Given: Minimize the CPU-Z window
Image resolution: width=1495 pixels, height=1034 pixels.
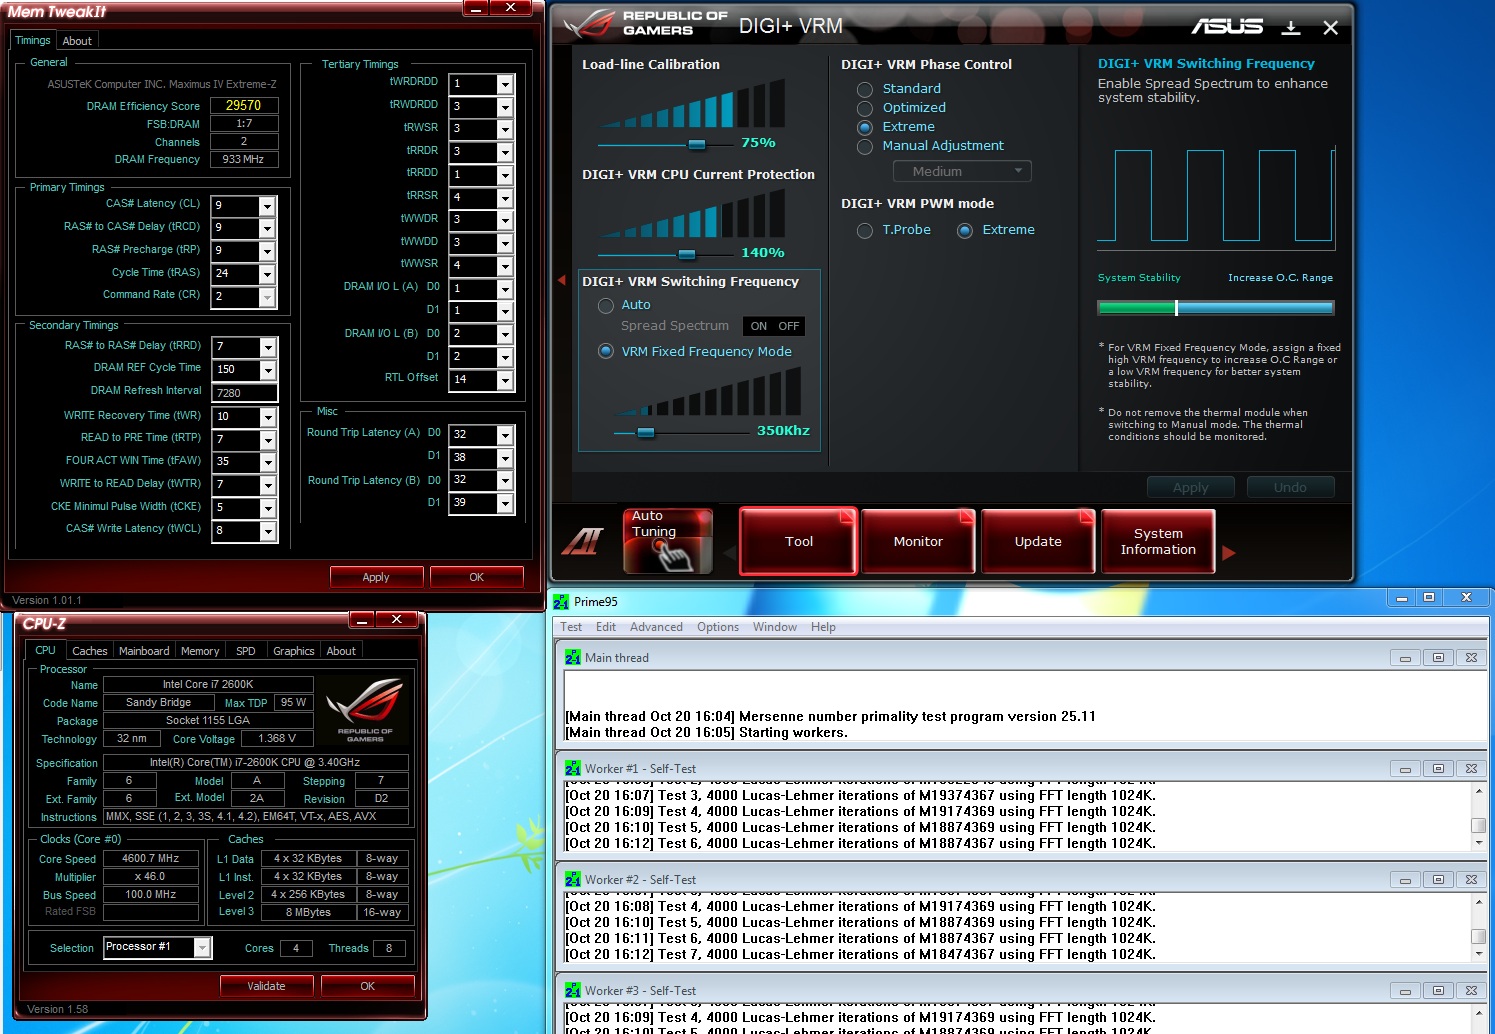Looking at the screenshot, I should [361, 620].
